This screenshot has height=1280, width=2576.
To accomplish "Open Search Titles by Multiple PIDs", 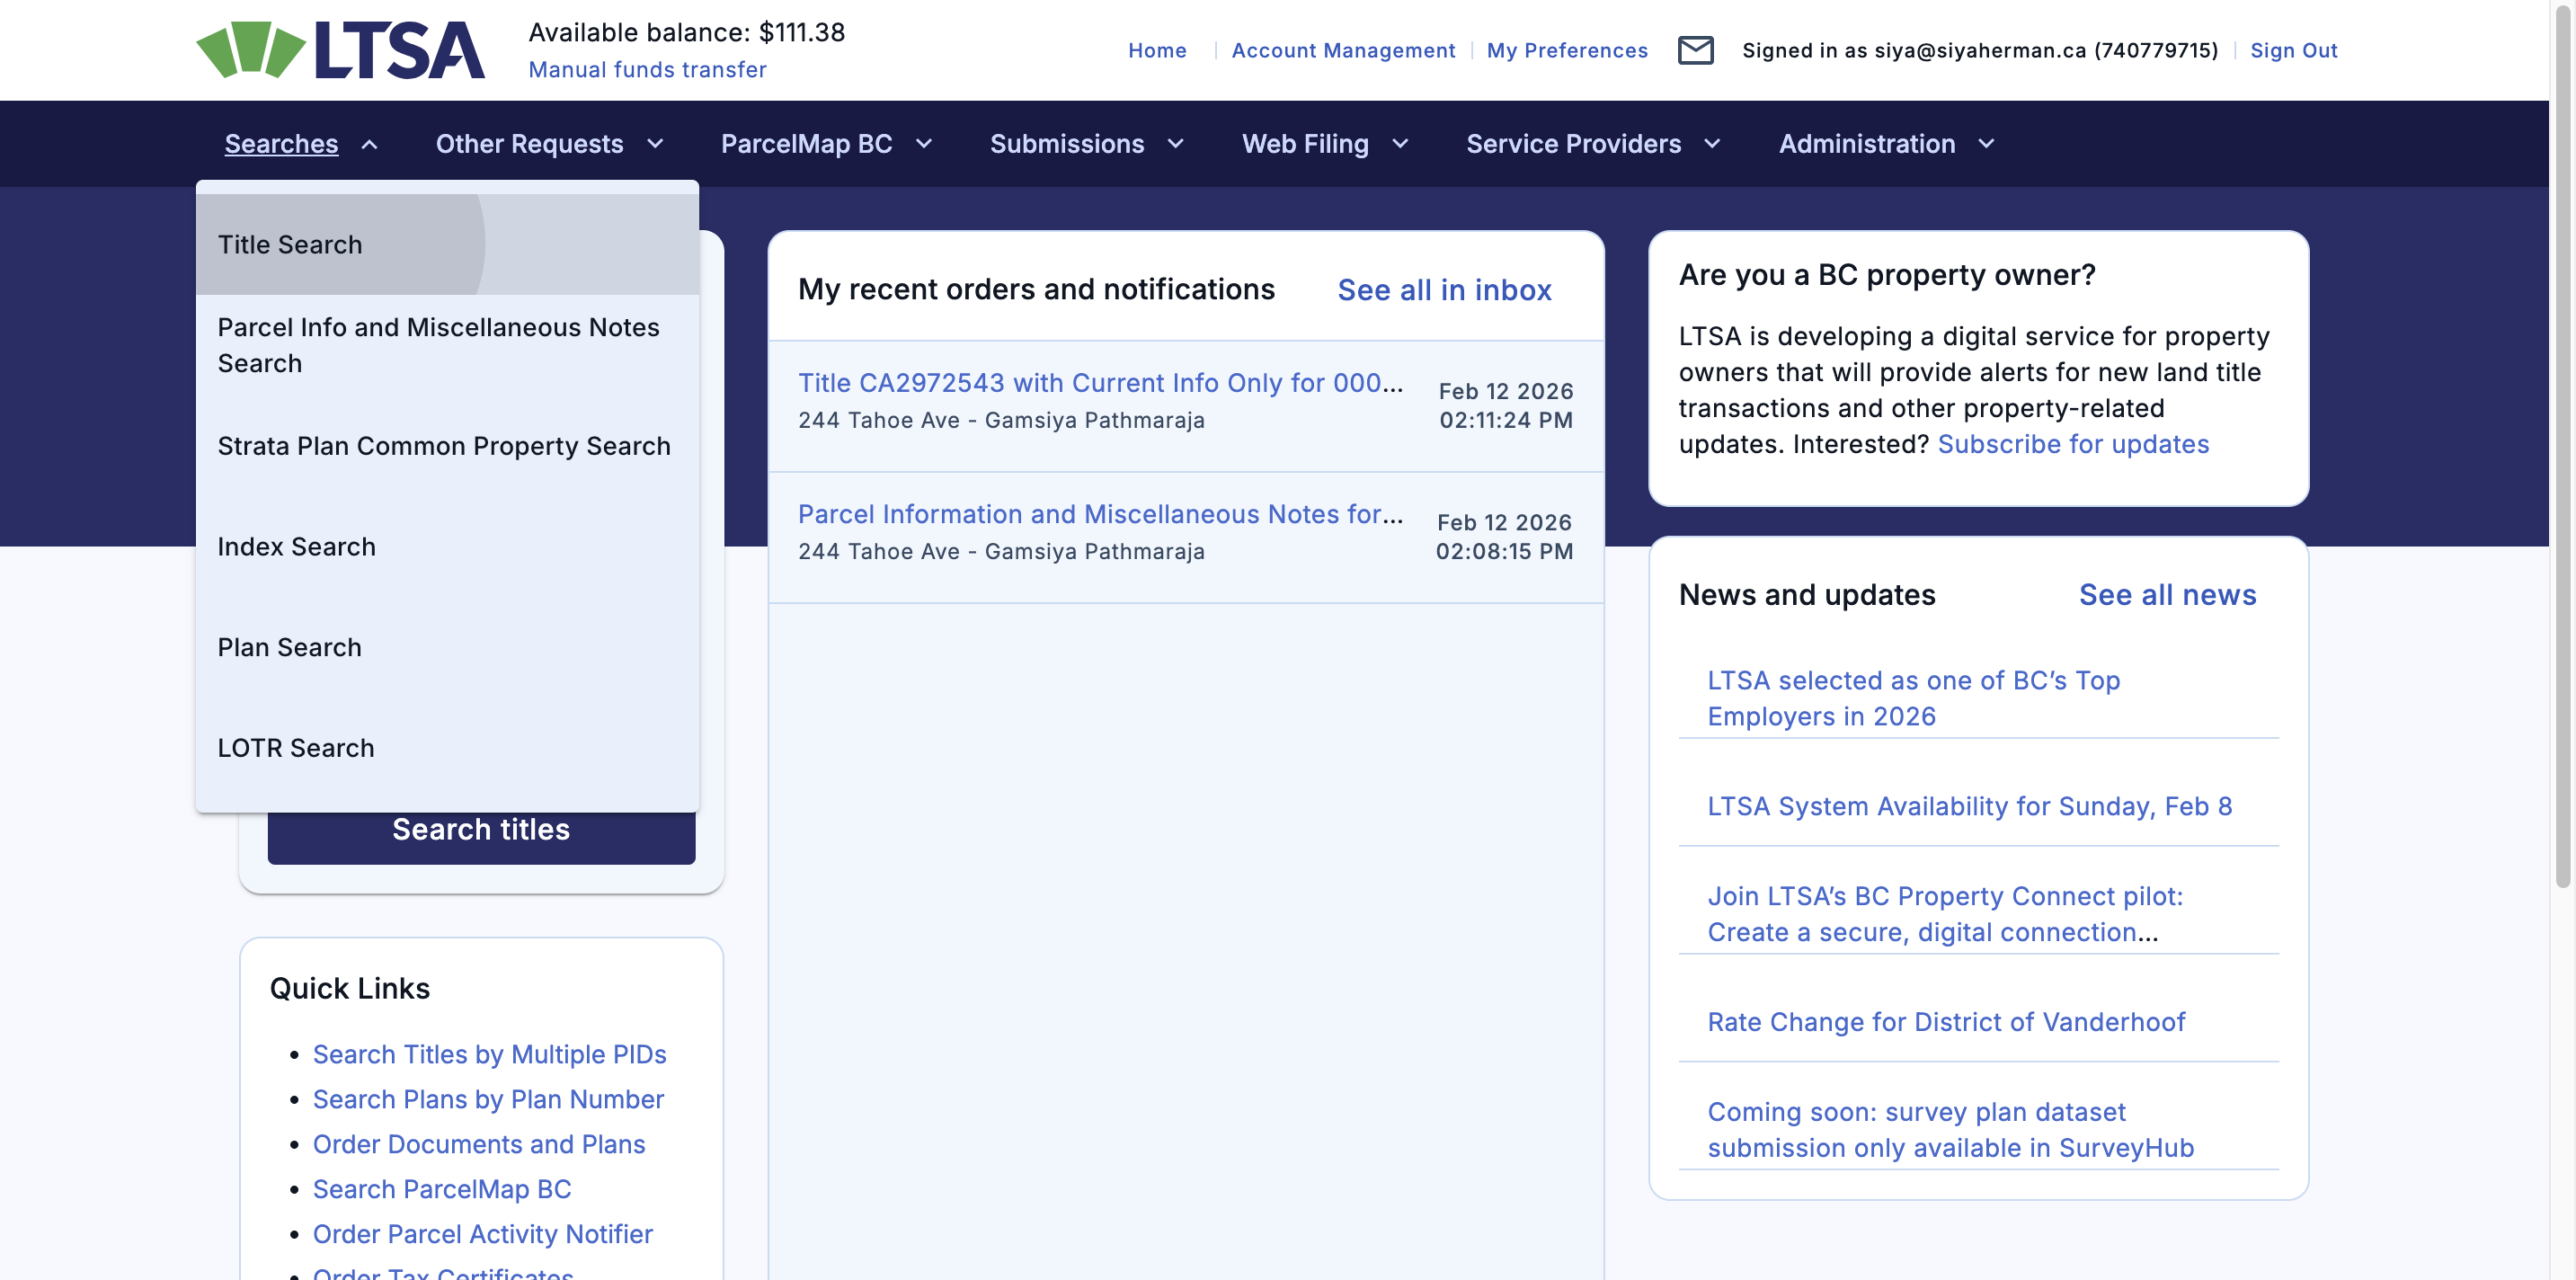I will point(489,1054).
